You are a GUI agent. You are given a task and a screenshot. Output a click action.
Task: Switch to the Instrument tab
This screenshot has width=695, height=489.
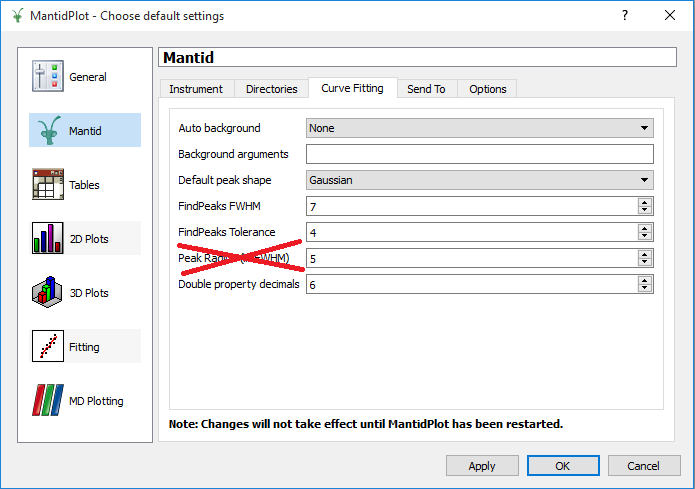pos(196,89)
